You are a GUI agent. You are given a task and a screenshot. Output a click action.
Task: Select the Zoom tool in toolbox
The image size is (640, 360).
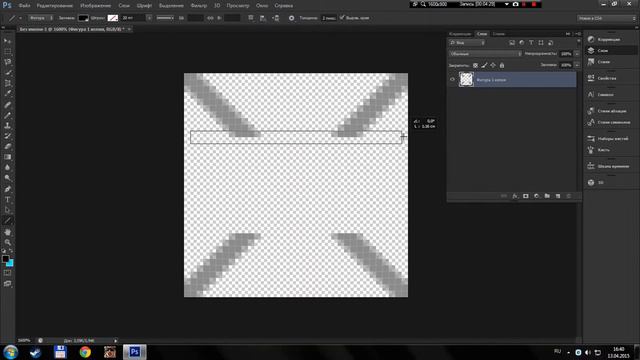pos(7,242)
